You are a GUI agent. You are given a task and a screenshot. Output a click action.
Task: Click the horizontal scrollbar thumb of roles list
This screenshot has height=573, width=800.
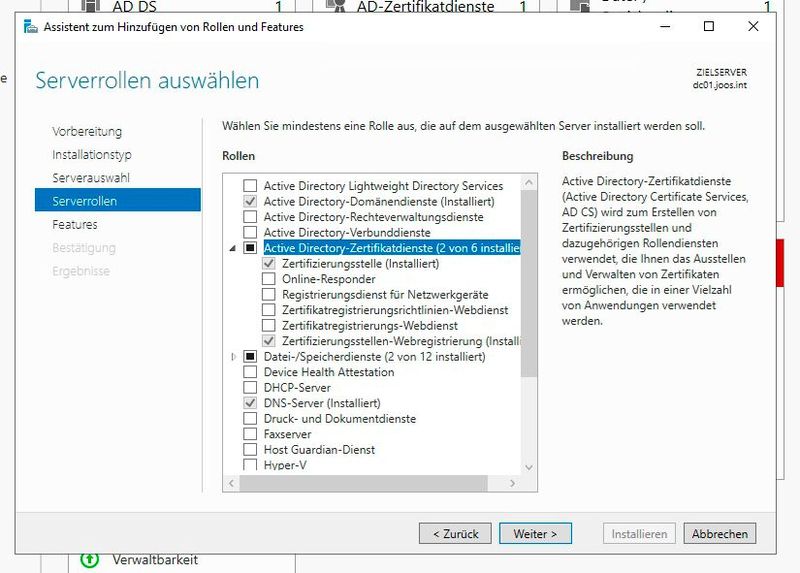point(364,483)
